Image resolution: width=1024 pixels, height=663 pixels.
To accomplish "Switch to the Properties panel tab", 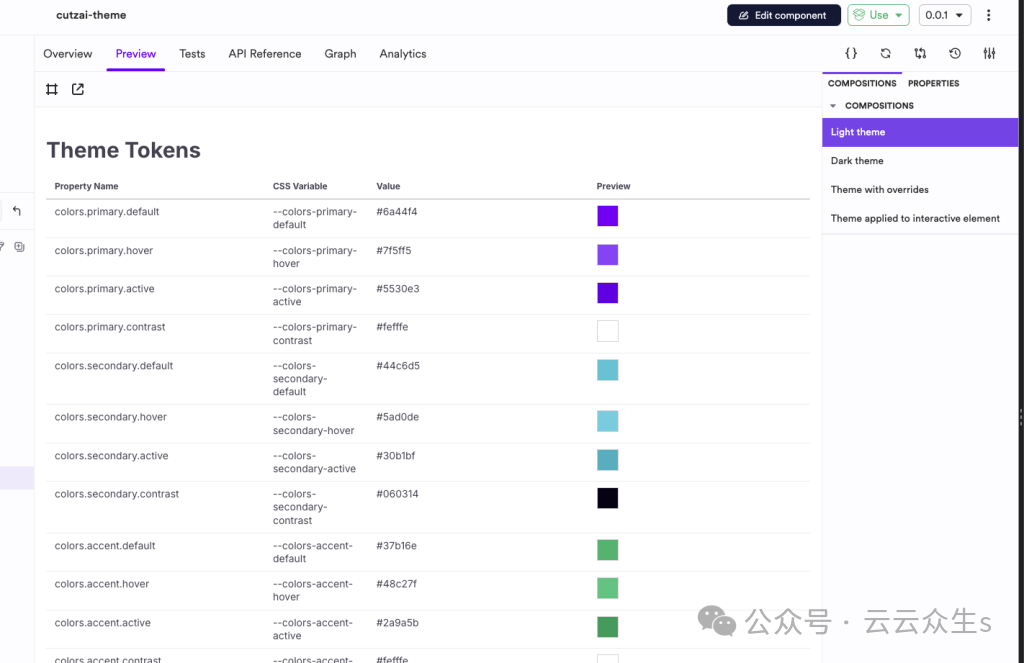I will [933, 84].
